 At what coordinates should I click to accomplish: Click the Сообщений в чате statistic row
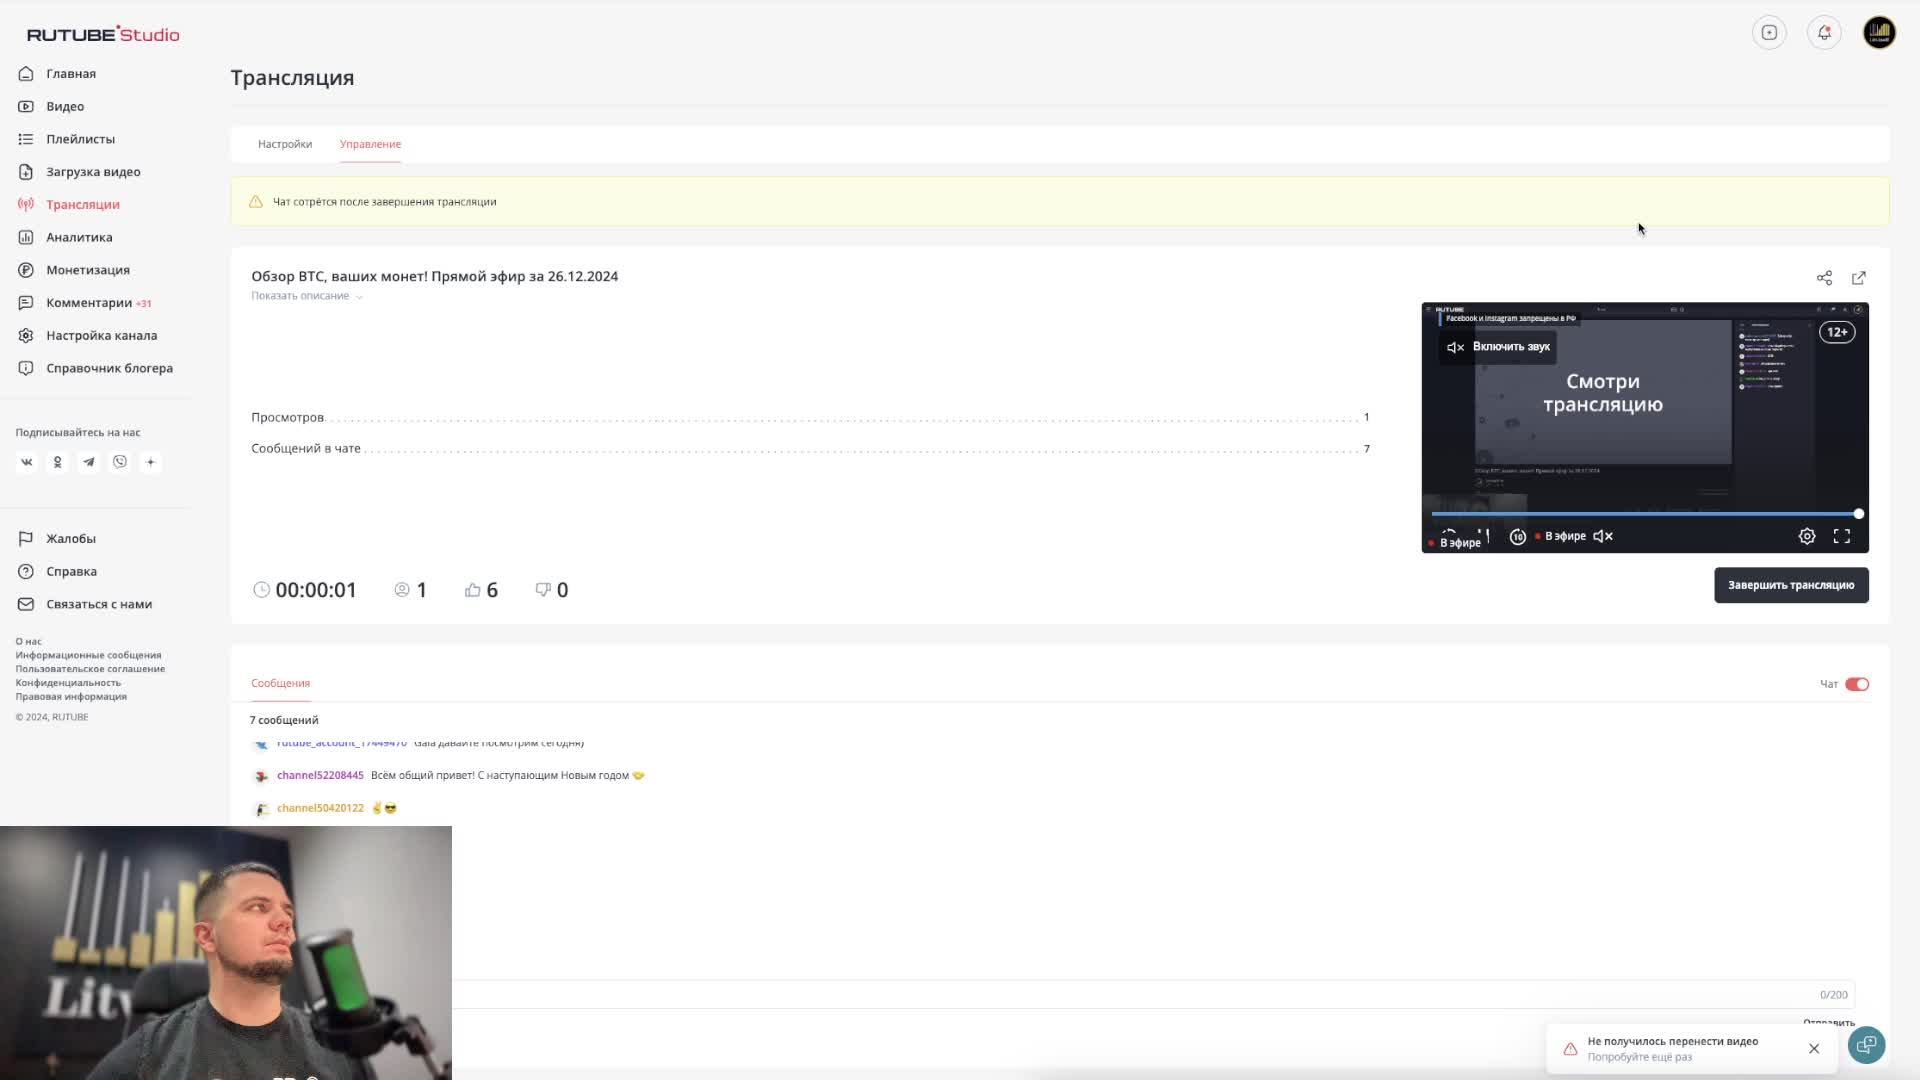(x=810, y=448)
